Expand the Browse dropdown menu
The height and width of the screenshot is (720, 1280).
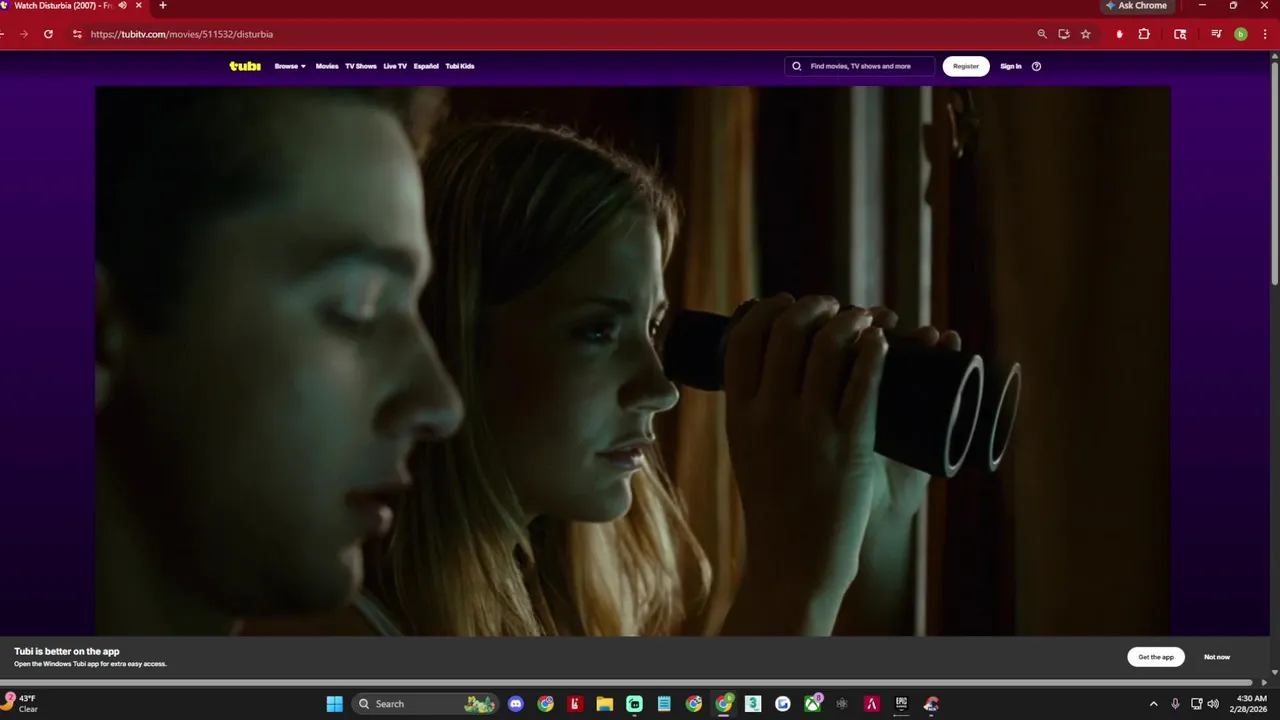point(290,66)
